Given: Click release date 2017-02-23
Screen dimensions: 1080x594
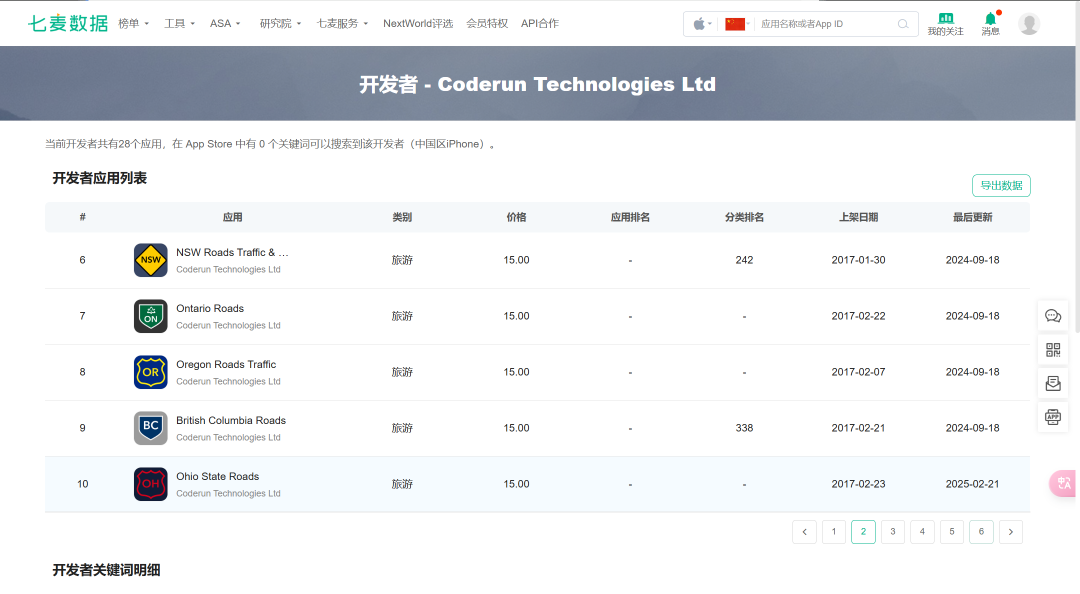Looking at the screenshot, I should tap(858, 484).
